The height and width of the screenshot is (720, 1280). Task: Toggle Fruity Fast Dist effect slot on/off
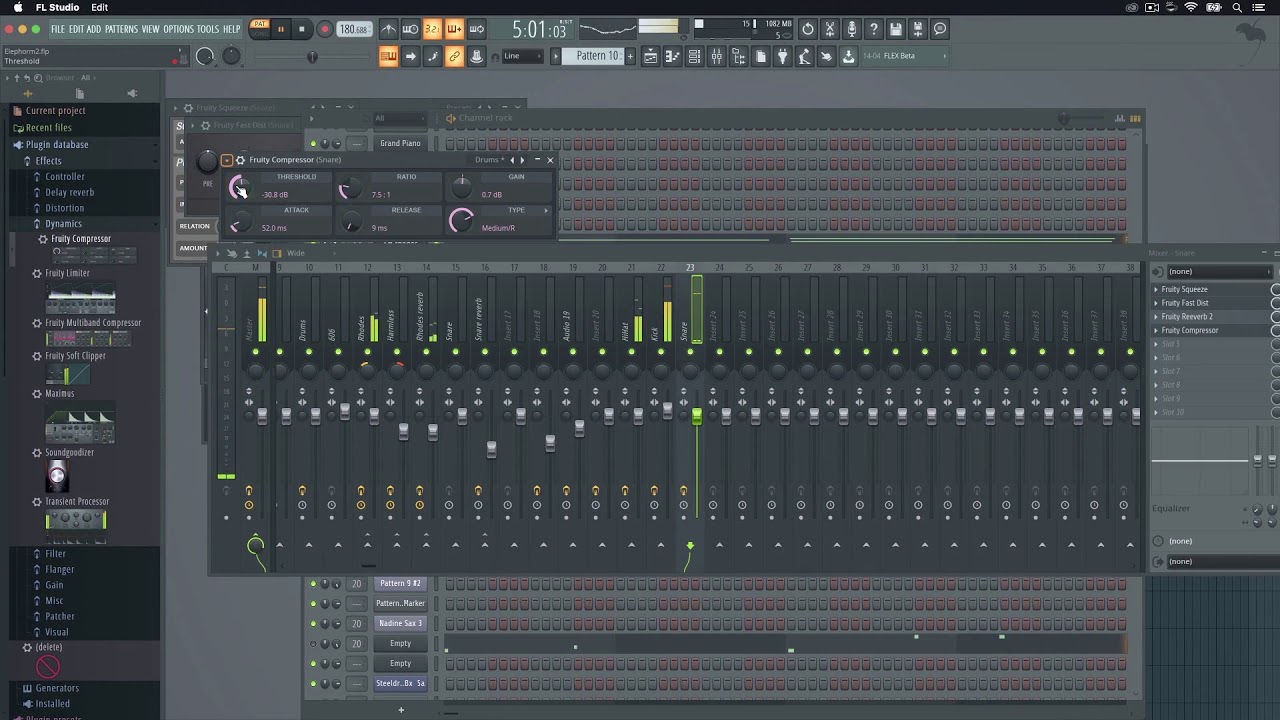[x=1275, y=303]
